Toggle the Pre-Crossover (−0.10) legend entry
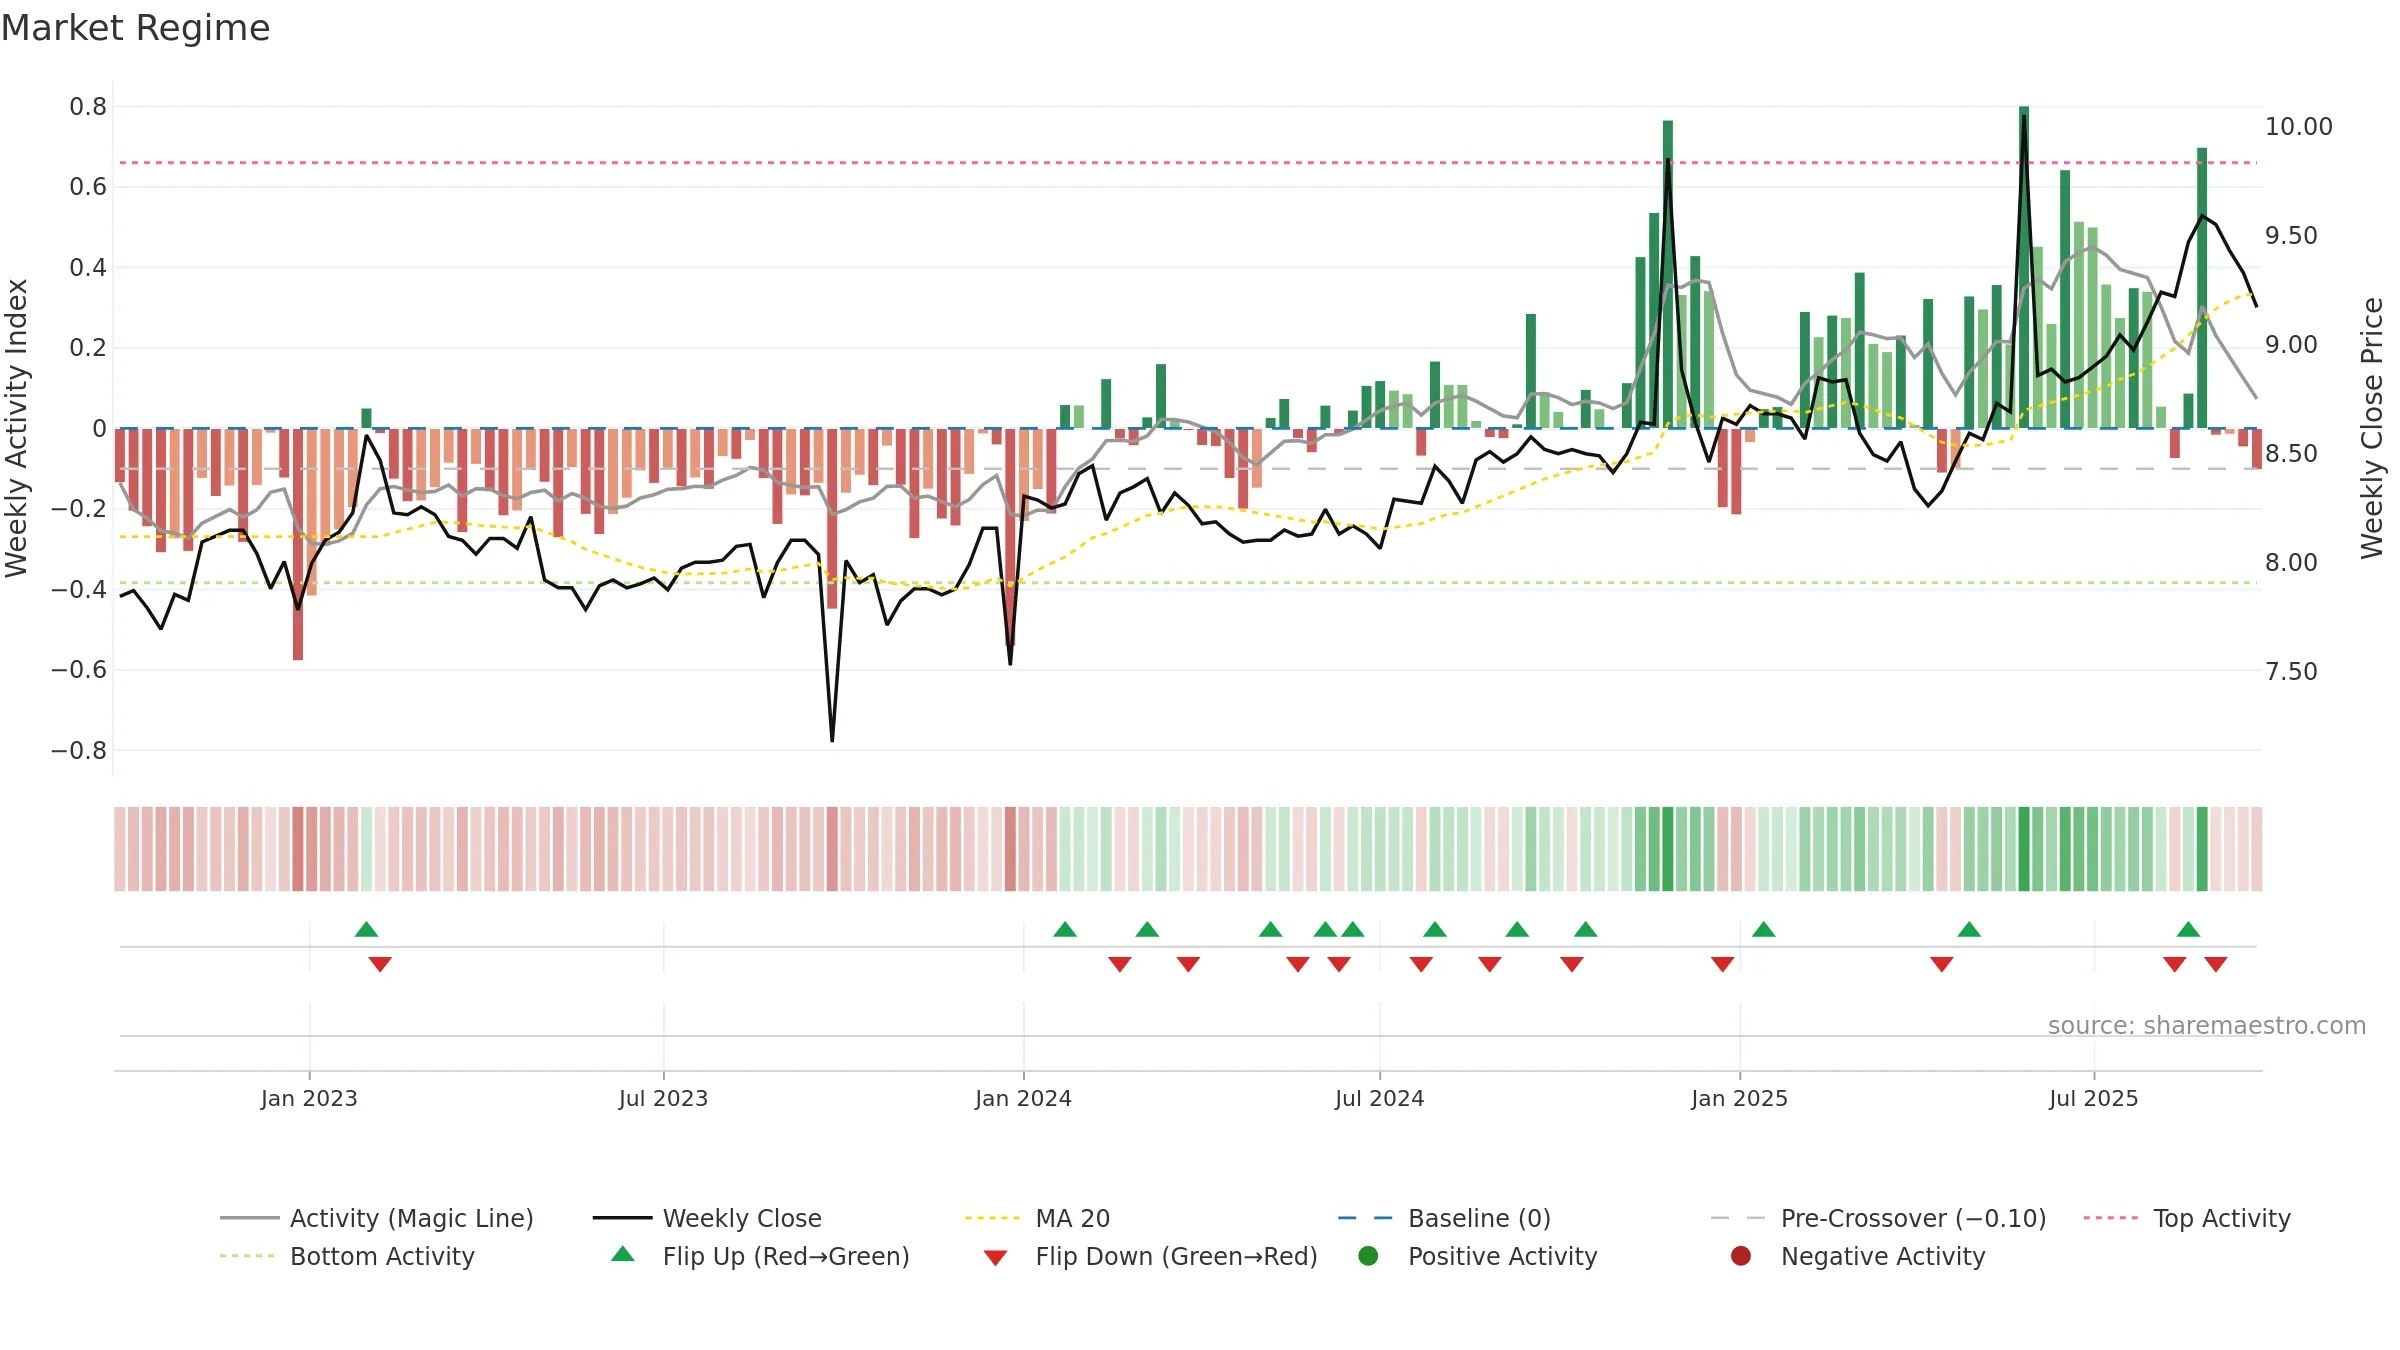 coord(1879,1218)
